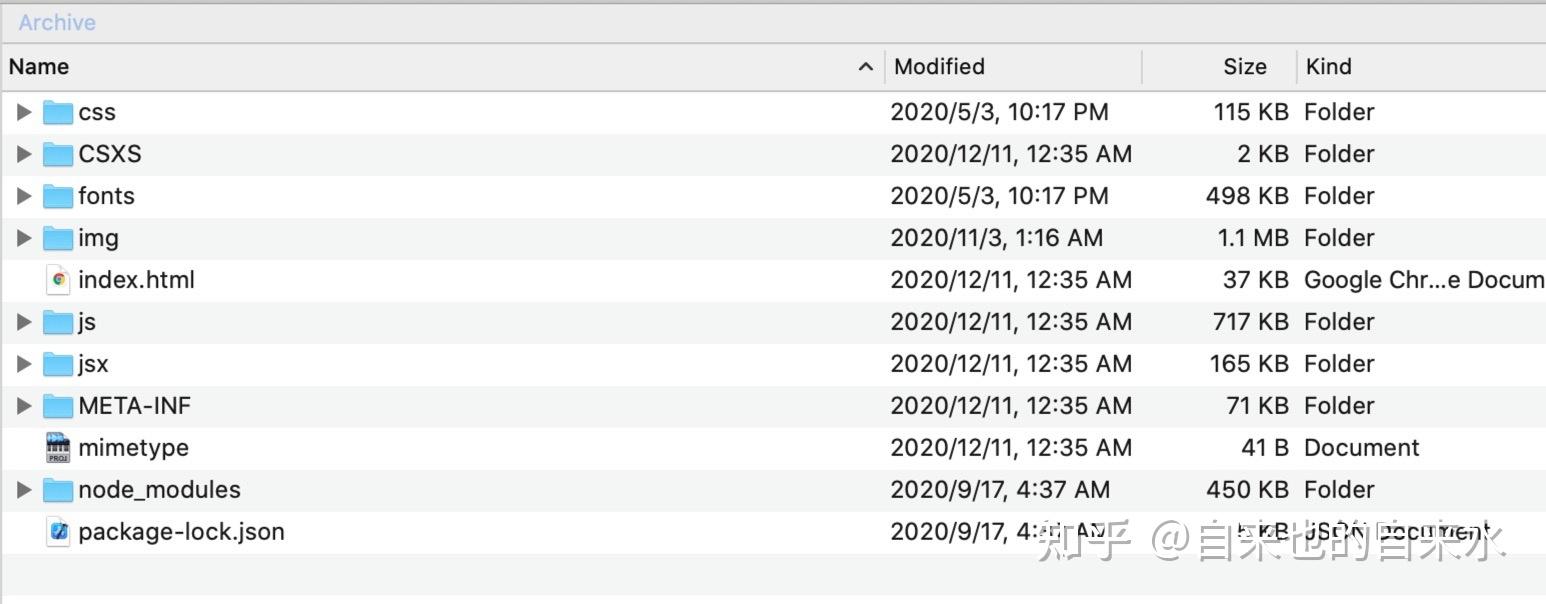Image resolution: width=1546 pixels, height=604 pixels.
Task: Sort by the Name column header
Action: tap(39, 67)
